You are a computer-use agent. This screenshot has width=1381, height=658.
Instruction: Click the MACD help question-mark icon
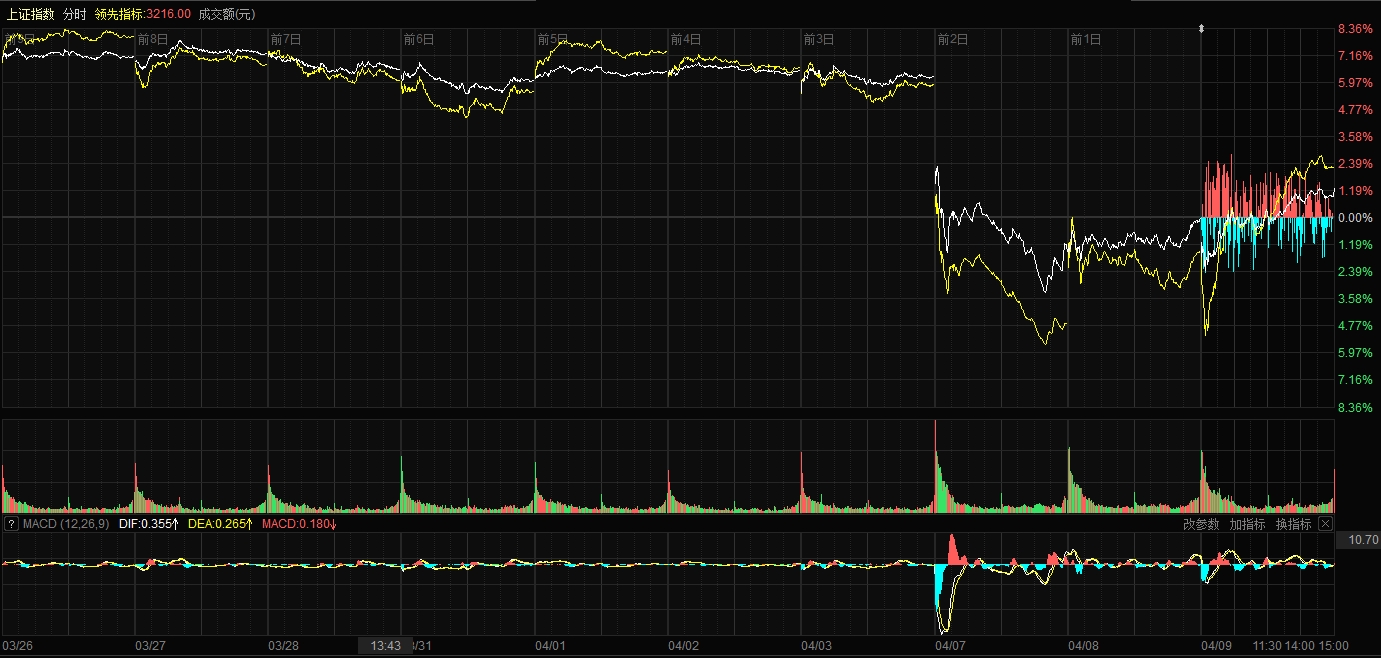11,524
